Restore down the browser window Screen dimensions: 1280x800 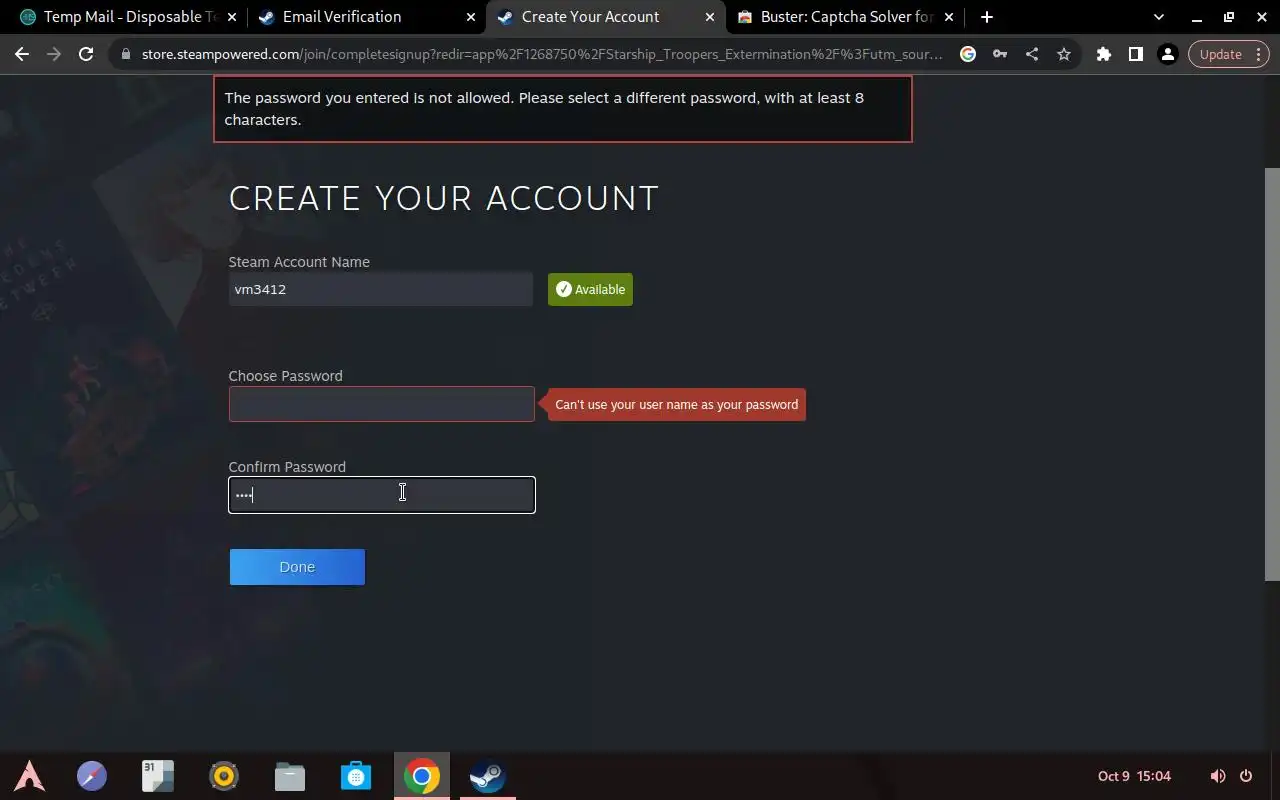[x=1229, y=17]
